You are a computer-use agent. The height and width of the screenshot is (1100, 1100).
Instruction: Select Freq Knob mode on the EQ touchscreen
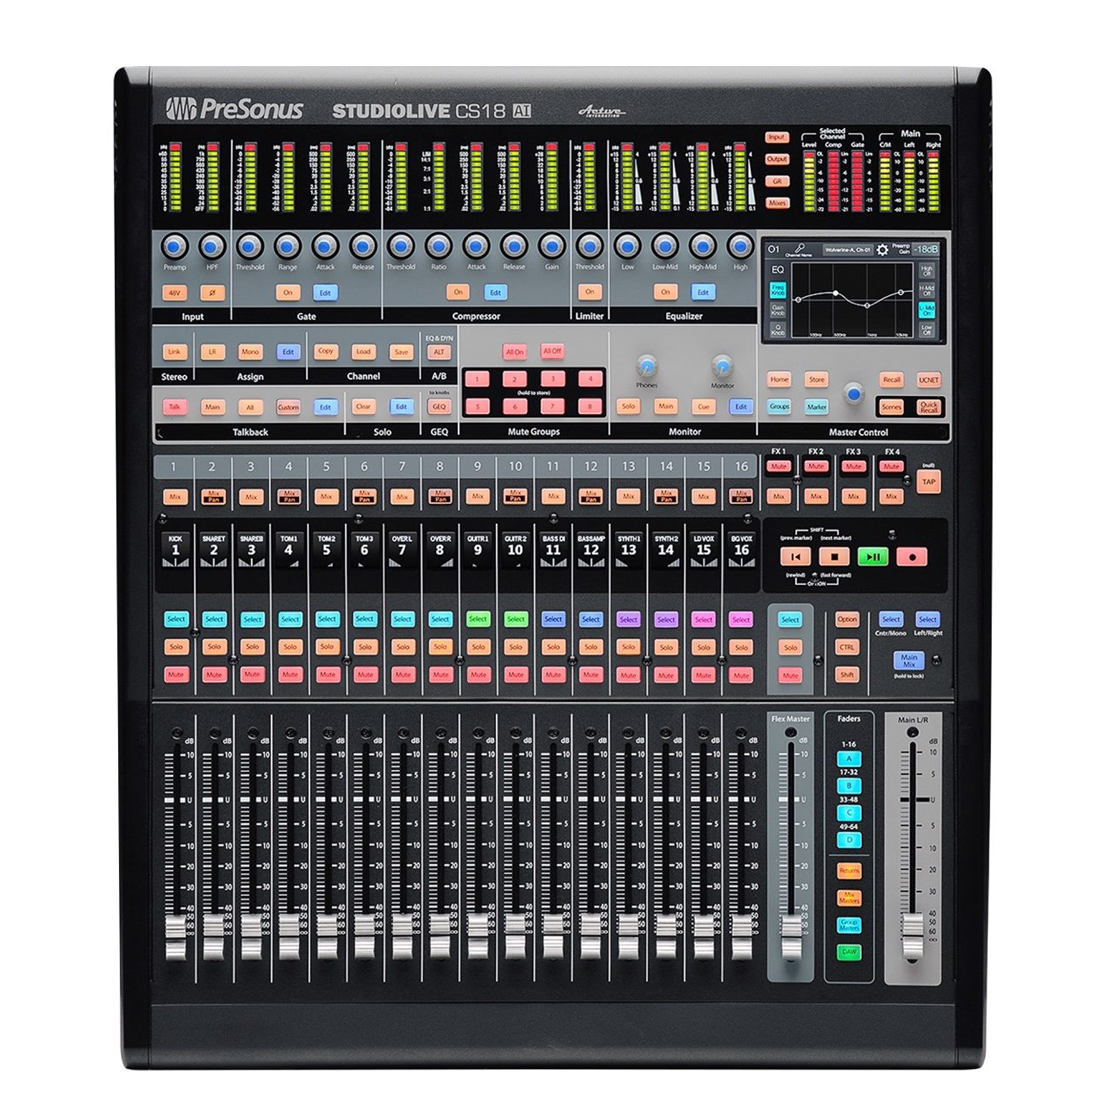click(778, 290)
